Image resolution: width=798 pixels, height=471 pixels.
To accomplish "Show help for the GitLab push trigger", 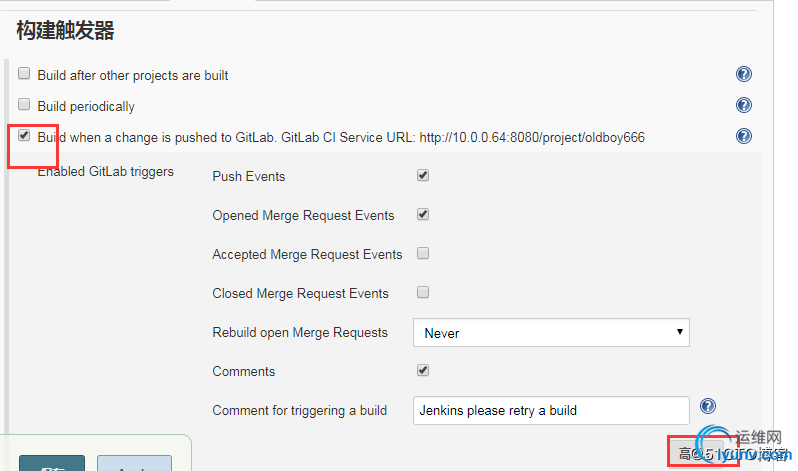I will (x=744, y=136).
